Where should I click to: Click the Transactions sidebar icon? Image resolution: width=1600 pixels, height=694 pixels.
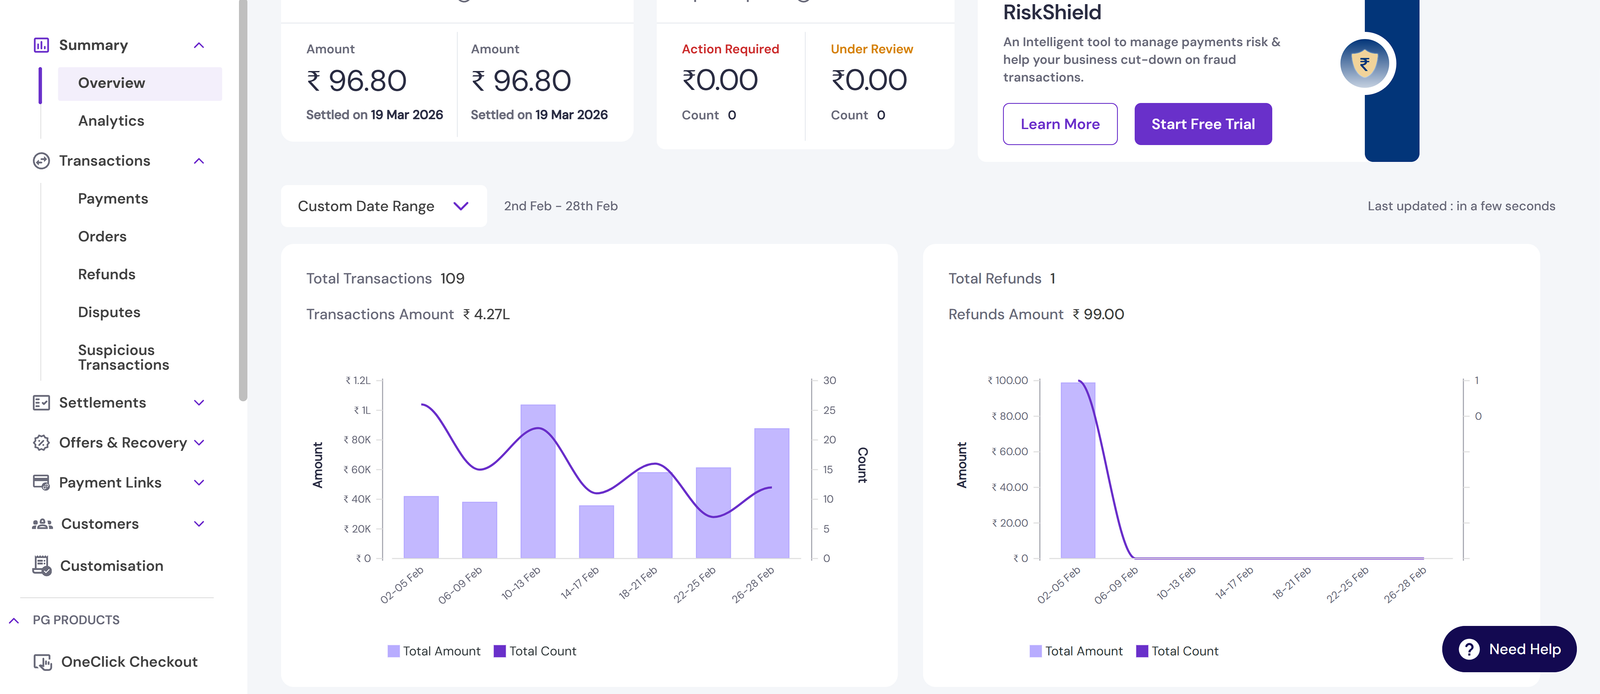pyautogui.click(x=41, y=161)
